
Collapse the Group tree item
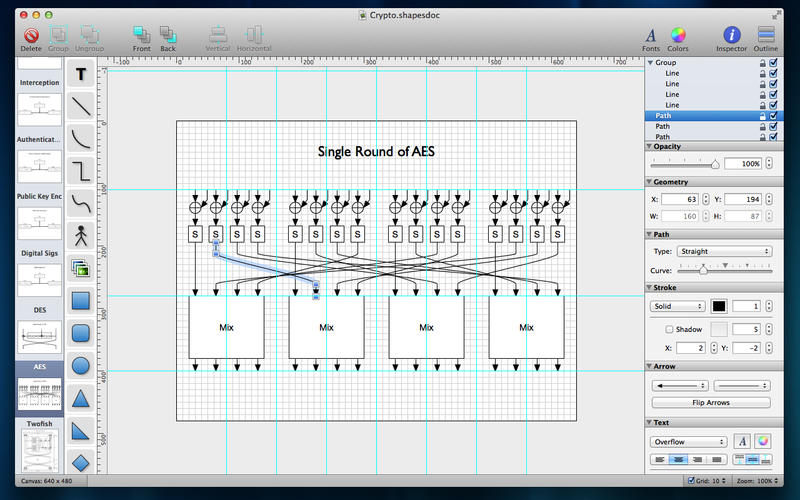click(x=650, y=62)
